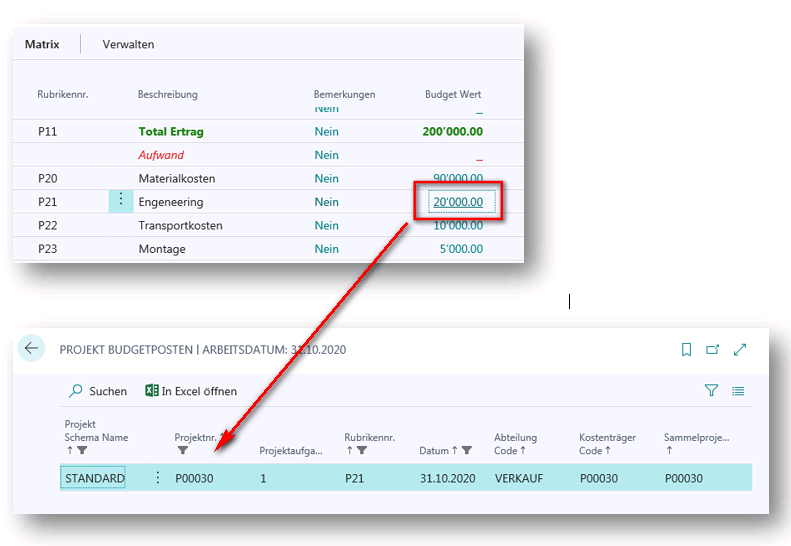Select the STANDARD schema name cell

pos(95,478)
